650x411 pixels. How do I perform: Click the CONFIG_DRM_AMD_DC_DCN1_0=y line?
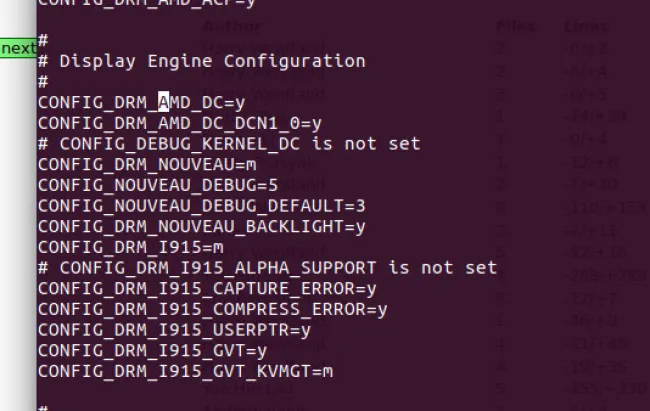179,123
